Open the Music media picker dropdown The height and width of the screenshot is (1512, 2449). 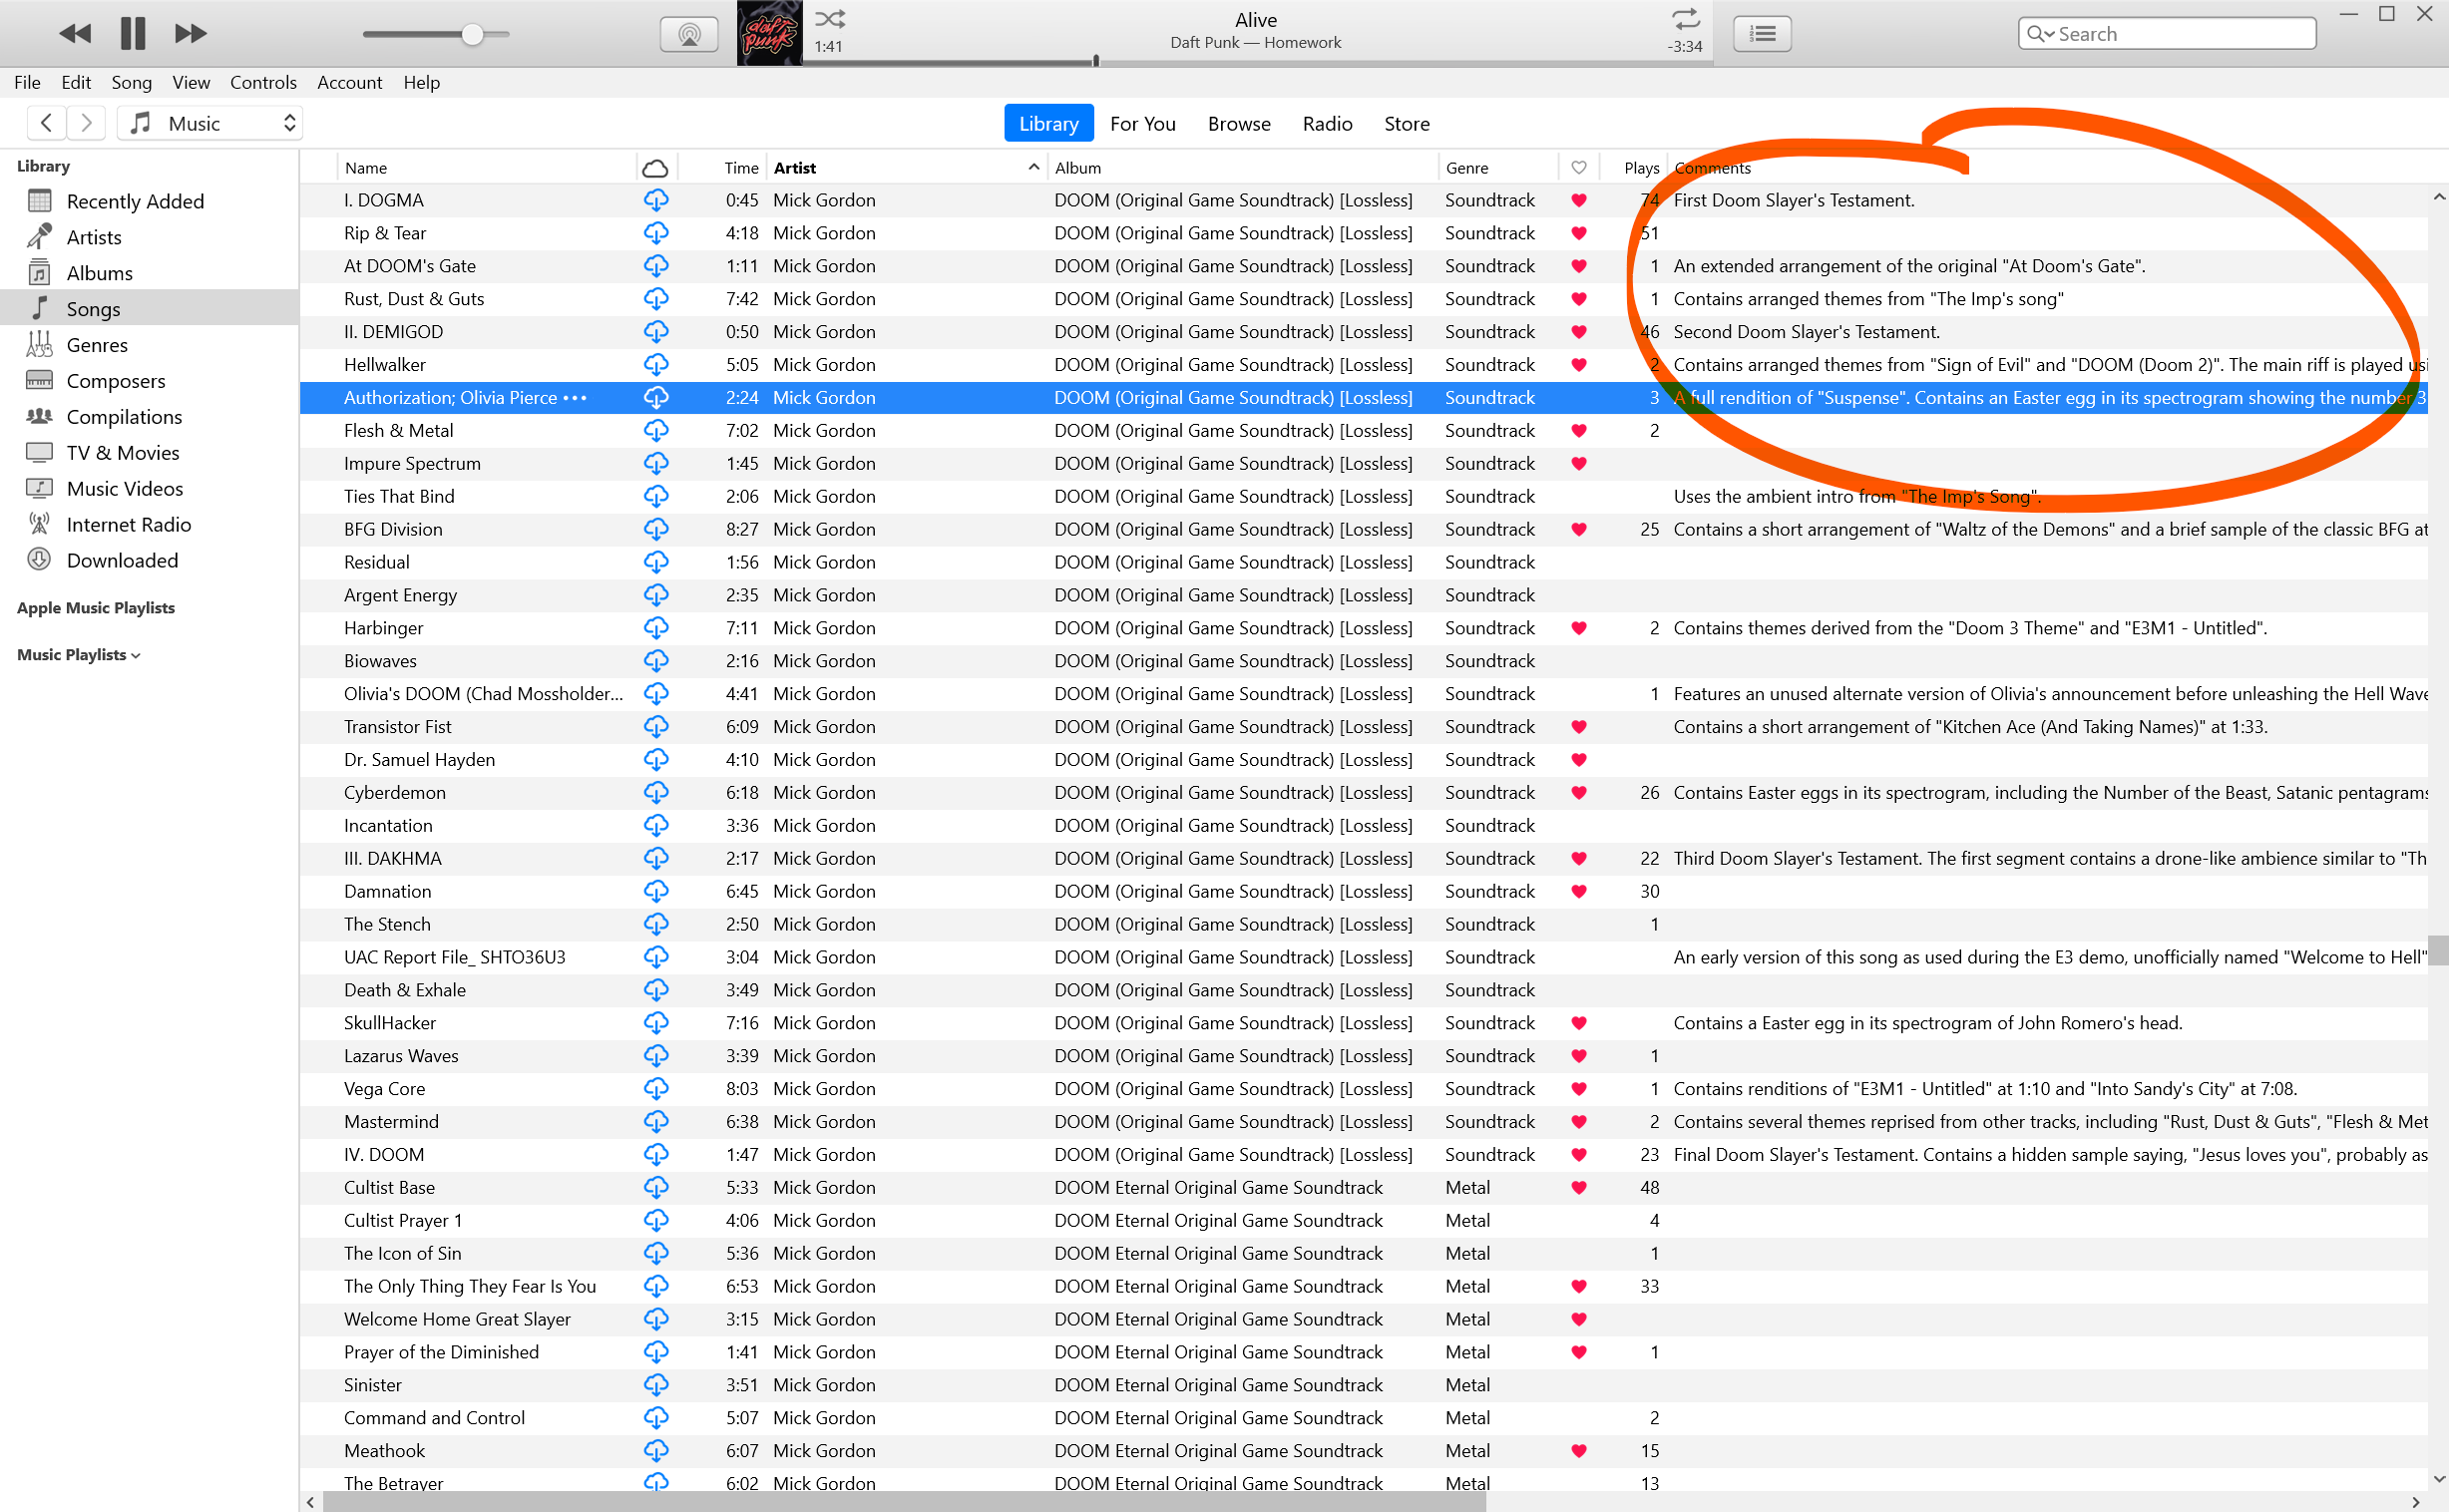pos(211,123)
